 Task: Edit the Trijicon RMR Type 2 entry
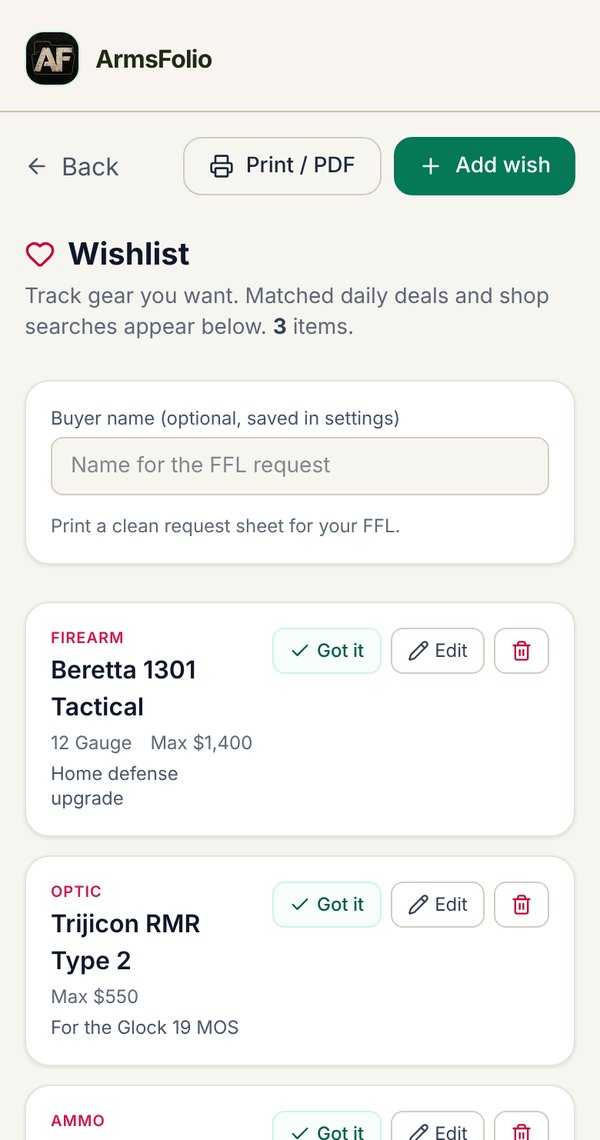click(437, 904)
